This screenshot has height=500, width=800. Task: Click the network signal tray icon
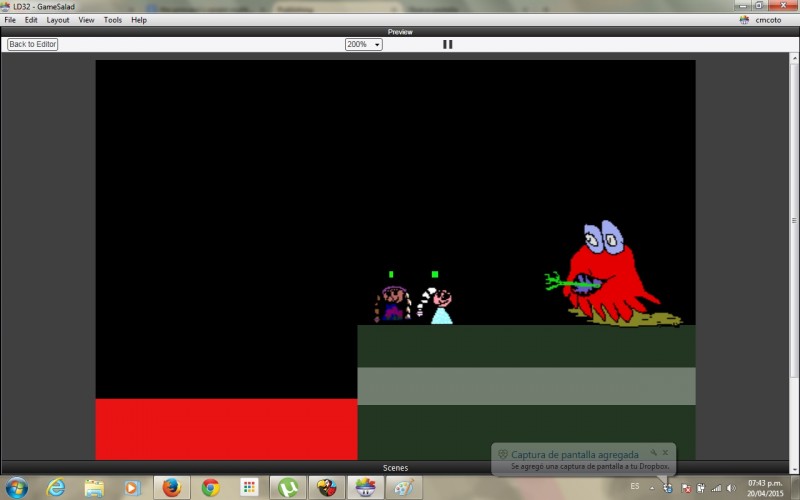tap(716, 488)
